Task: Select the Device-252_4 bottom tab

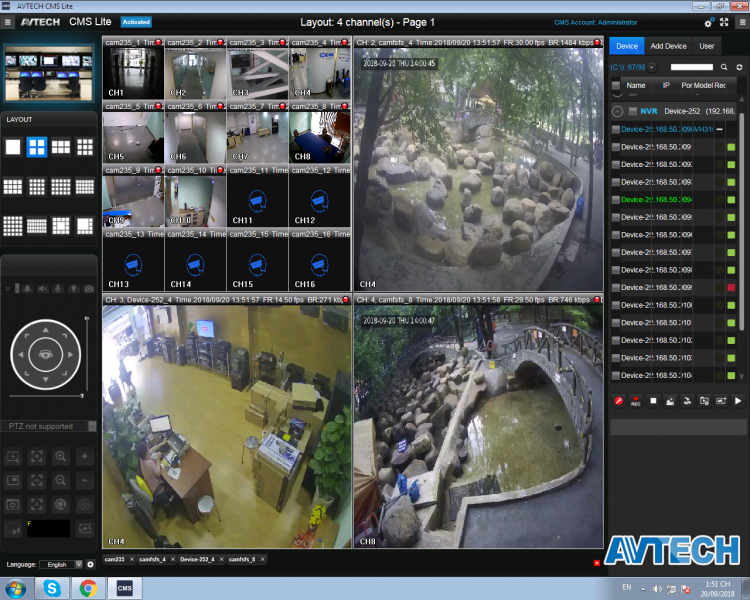Action: [x=197, y=559]
